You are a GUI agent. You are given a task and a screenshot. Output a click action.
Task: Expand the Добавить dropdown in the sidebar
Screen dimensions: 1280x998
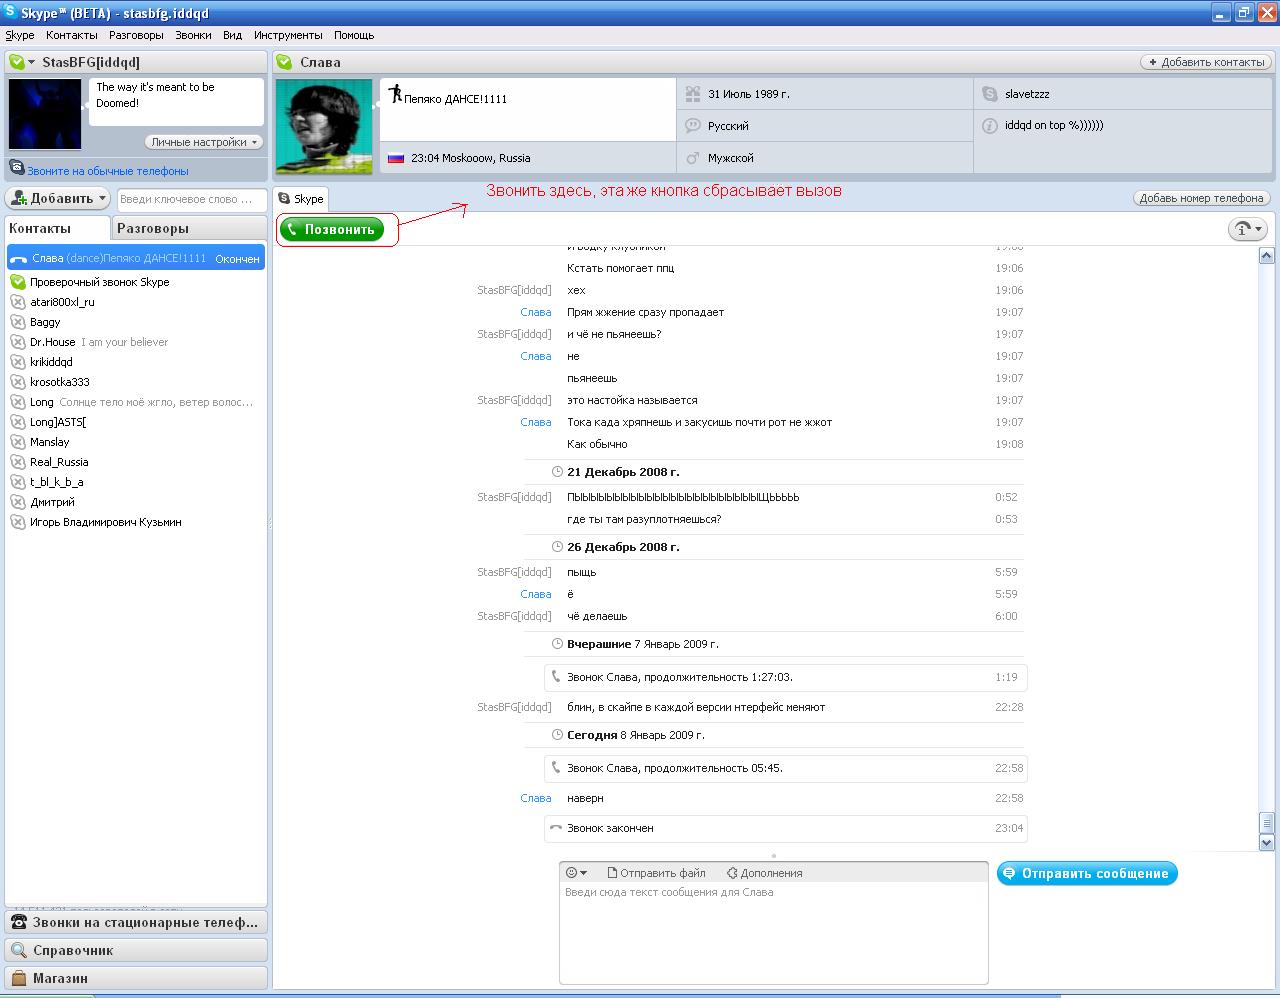pyautogui.click(x=57, y=198)
